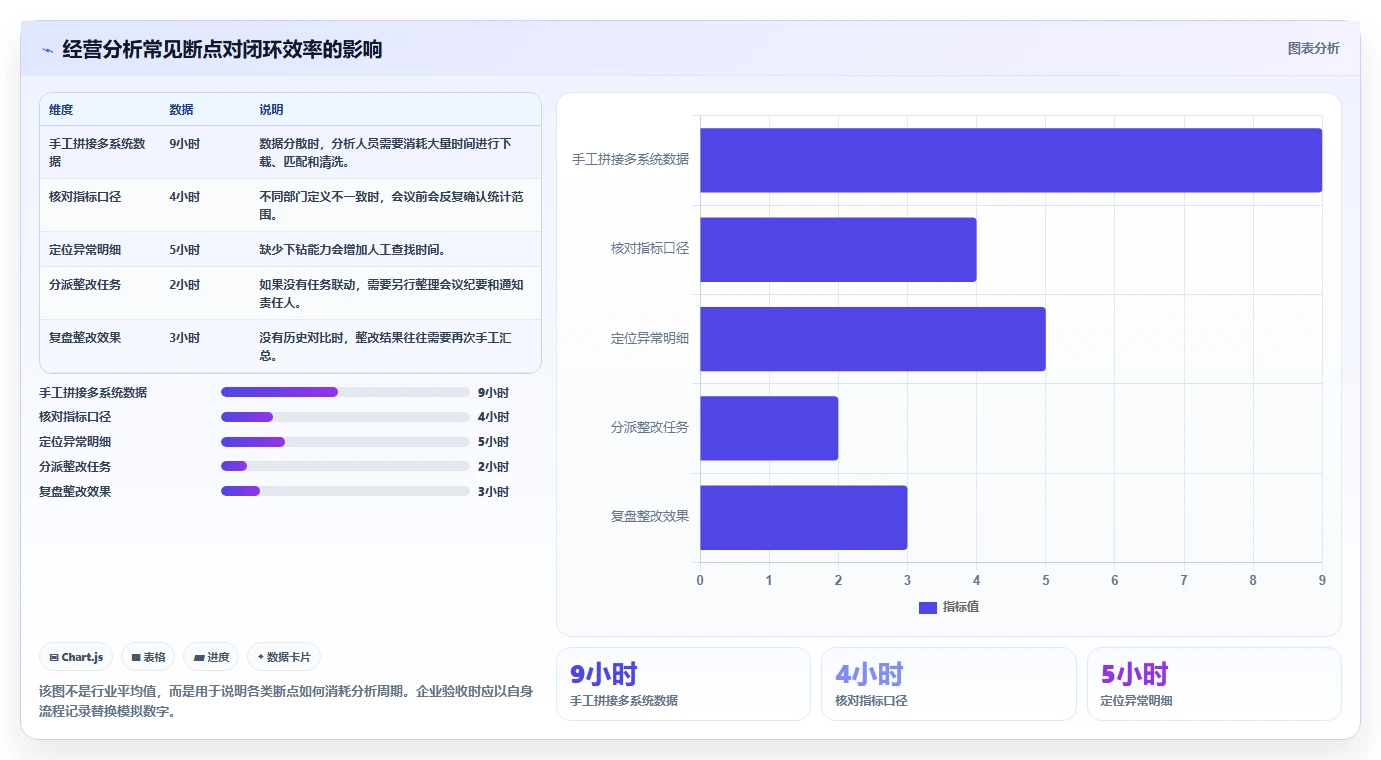Click the 图表分析 label in the header

(x=1313, y=48)
